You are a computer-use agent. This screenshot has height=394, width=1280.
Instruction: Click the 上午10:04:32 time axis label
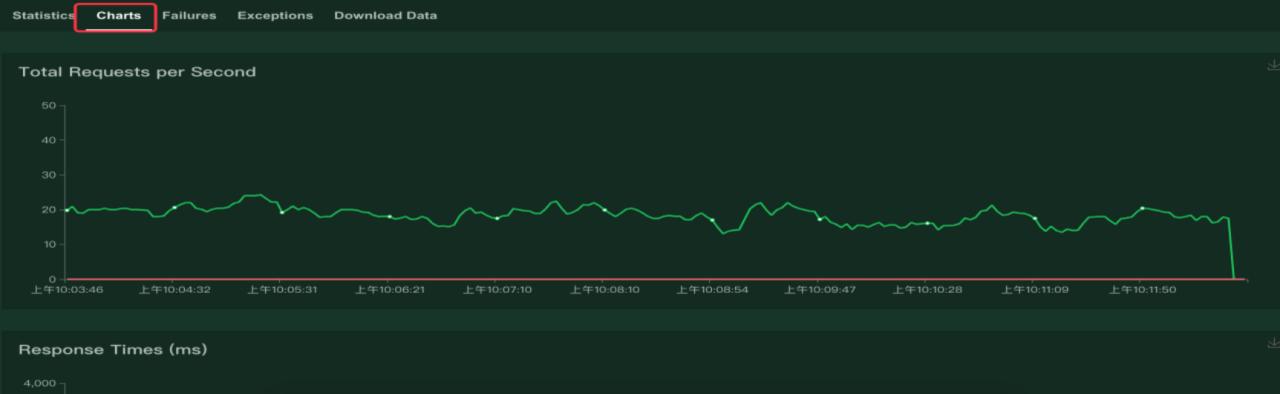174,290
